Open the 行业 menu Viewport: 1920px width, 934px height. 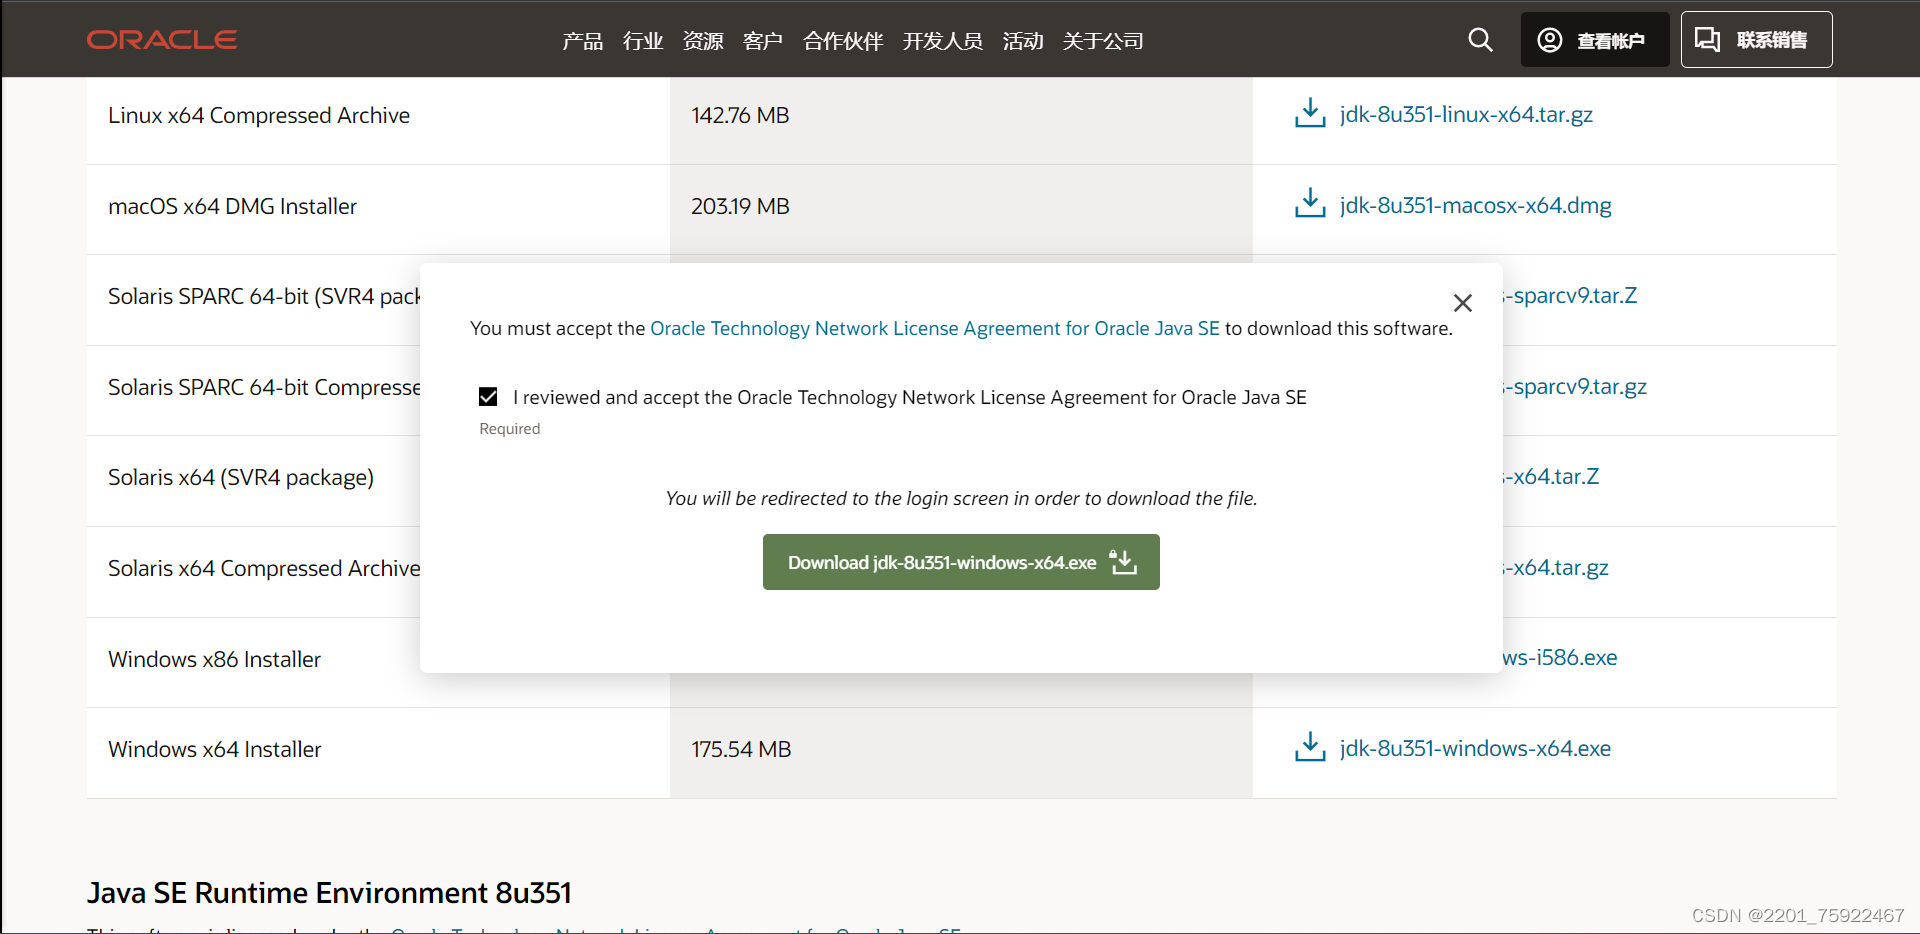[x=642, y=41]
